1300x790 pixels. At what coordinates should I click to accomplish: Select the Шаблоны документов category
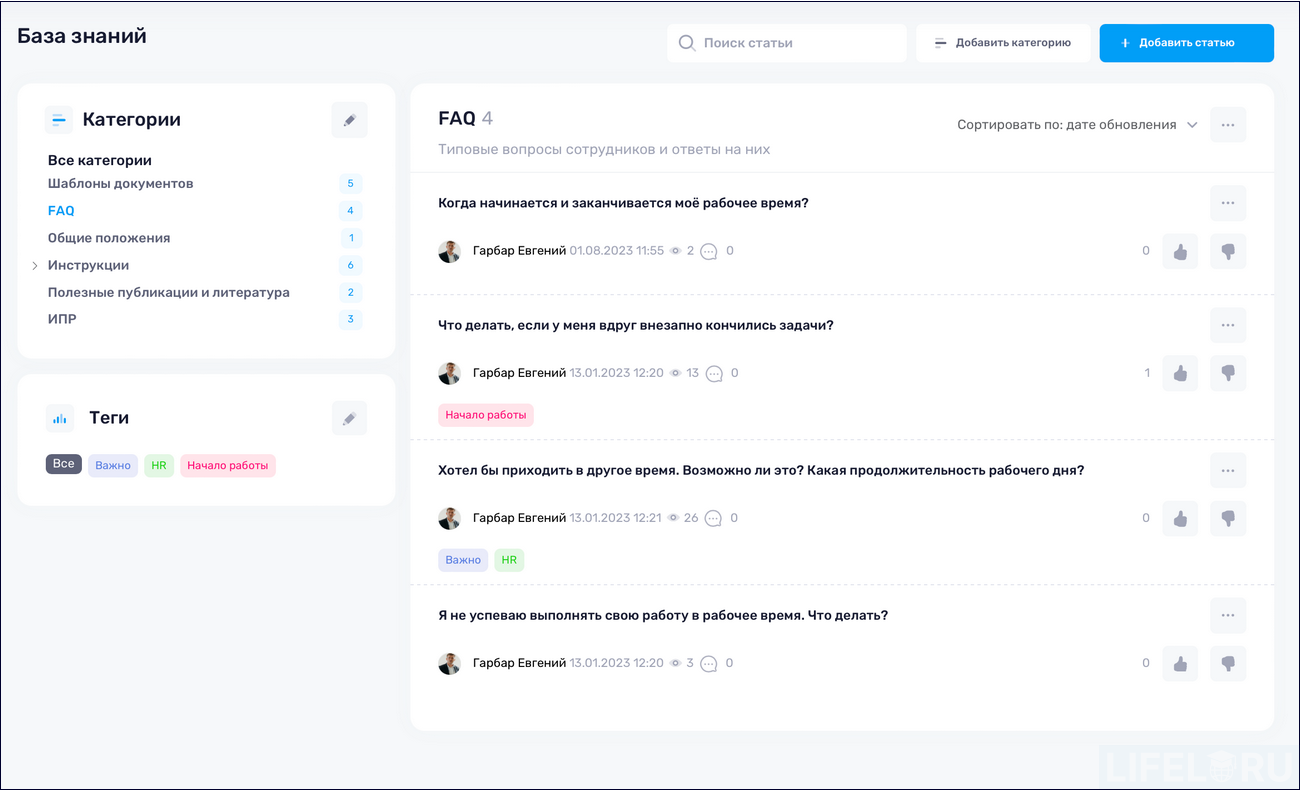point(120,183)
